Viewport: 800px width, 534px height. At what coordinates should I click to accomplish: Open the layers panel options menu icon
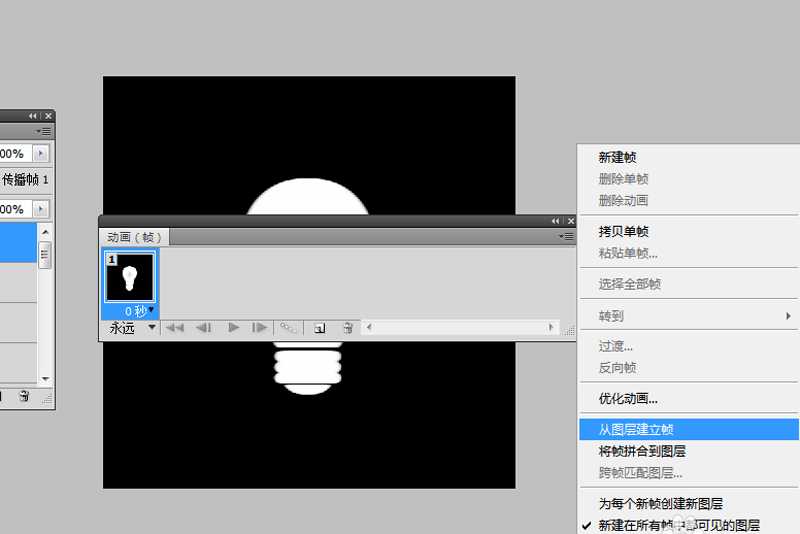tap(43, 131)
